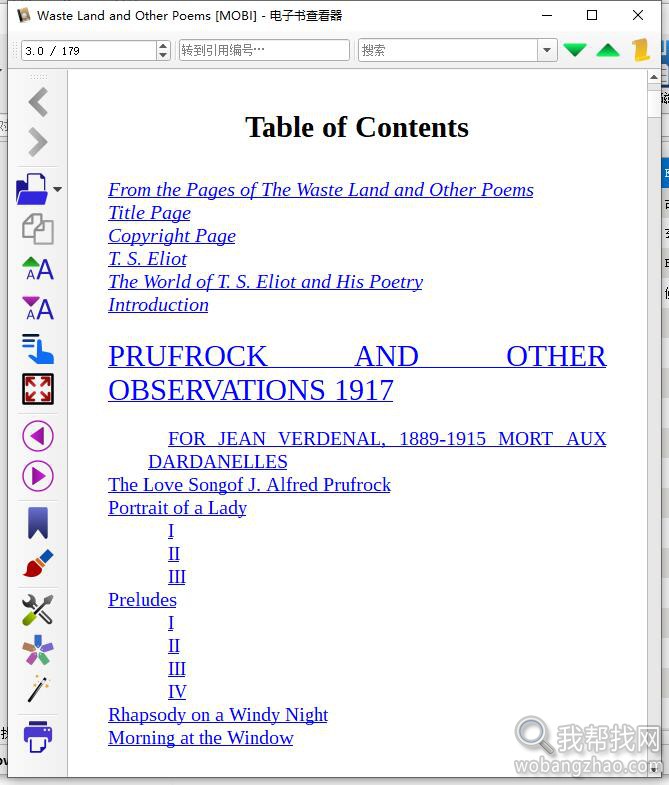
Task: Open the T. S. Eliot link
Action: (x=147, y=259)
